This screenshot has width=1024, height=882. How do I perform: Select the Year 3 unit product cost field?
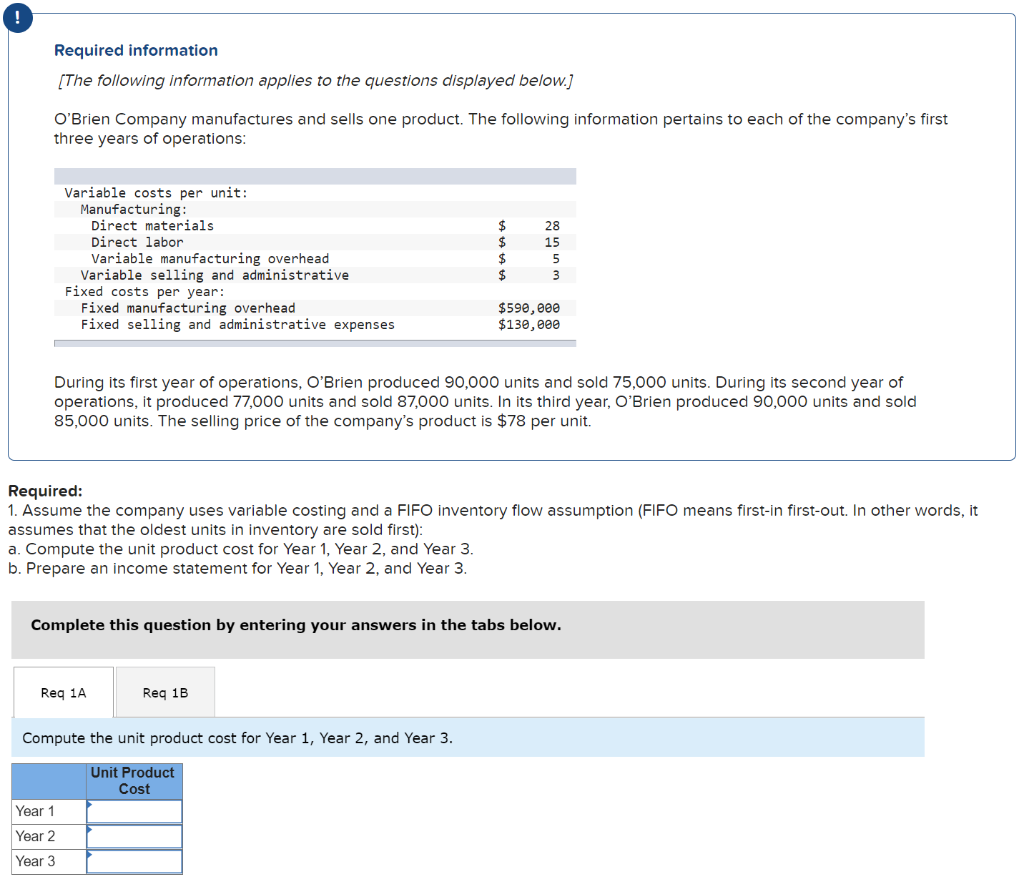coord(135,861)
